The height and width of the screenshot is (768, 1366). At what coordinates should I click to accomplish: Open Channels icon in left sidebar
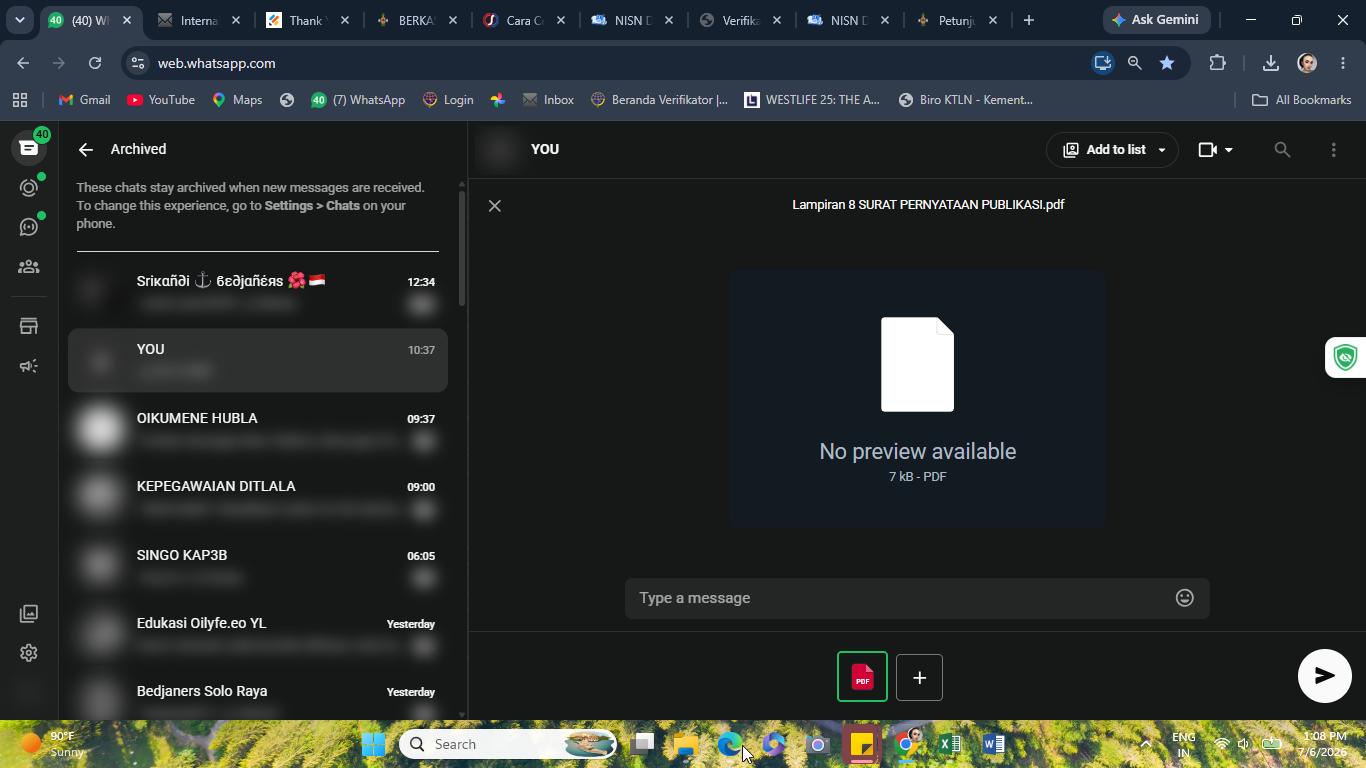(x=29, y=227)
